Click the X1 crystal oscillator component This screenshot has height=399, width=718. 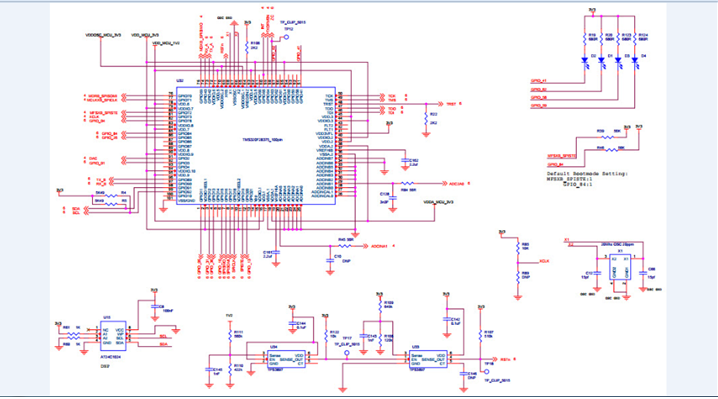pyautogui.click(x=620, y=267)
